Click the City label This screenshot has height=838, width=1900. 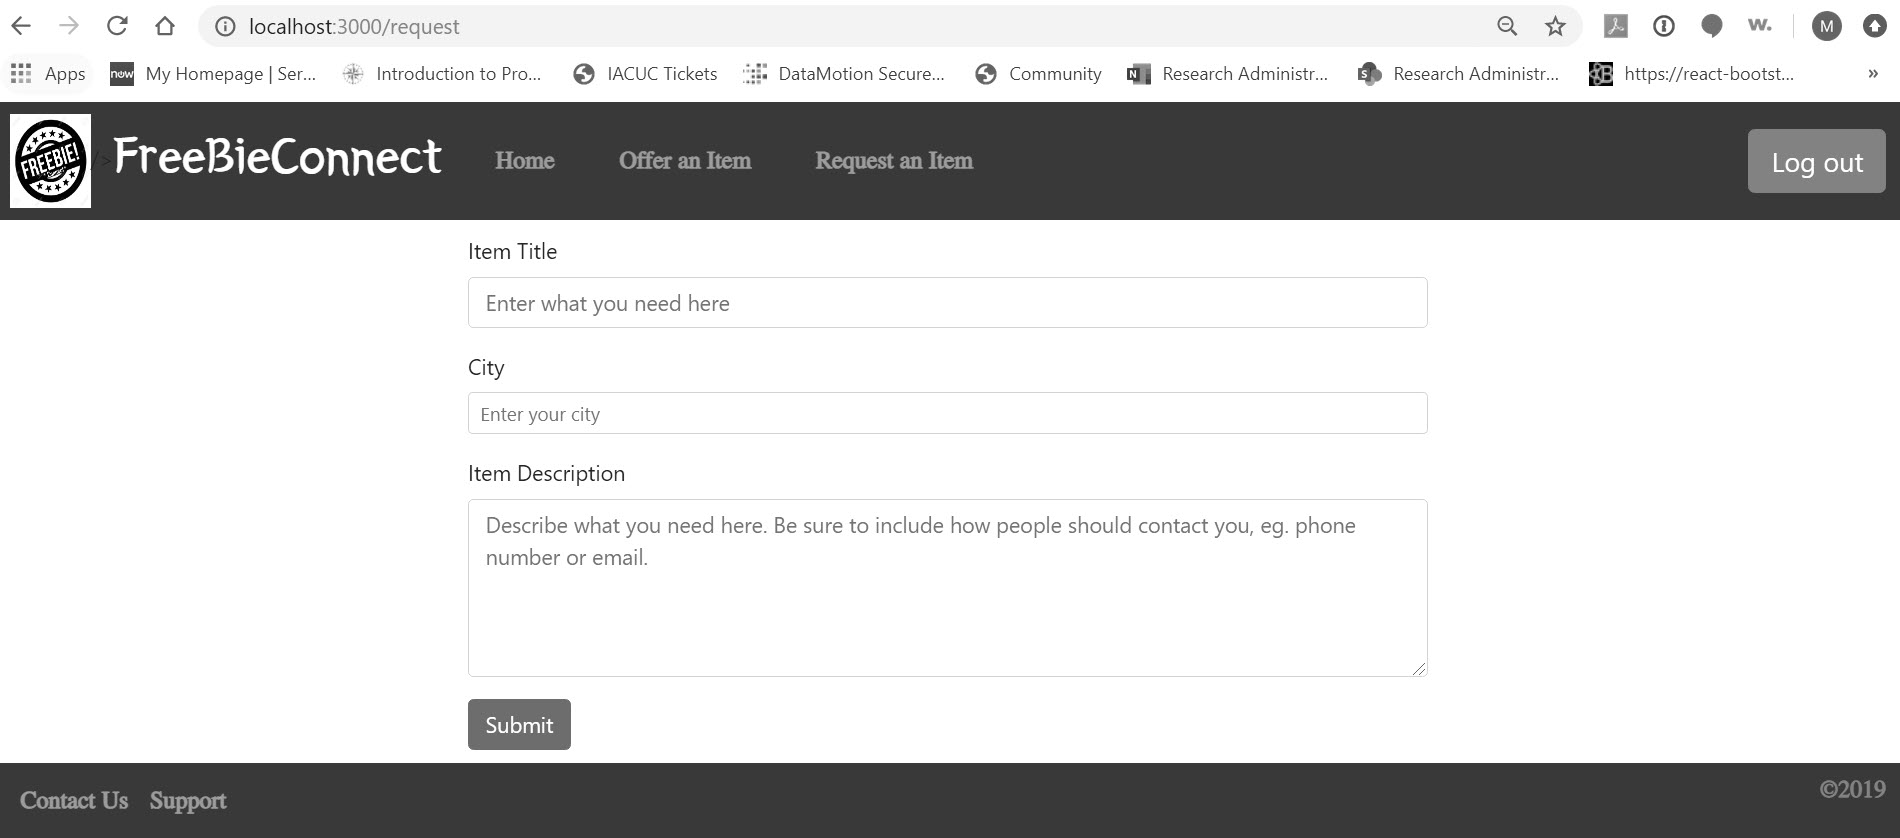coord(486,368)
